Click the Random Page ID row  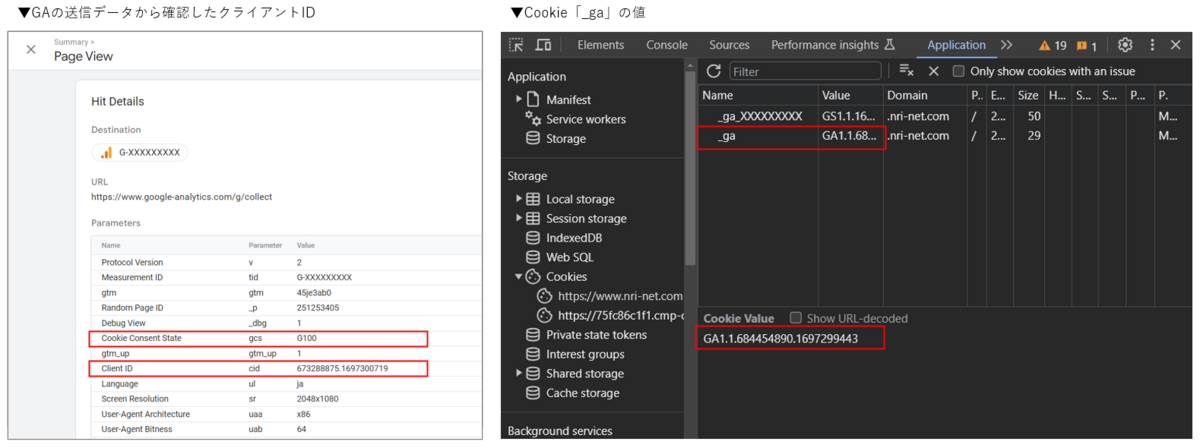(x=285, y=308)
